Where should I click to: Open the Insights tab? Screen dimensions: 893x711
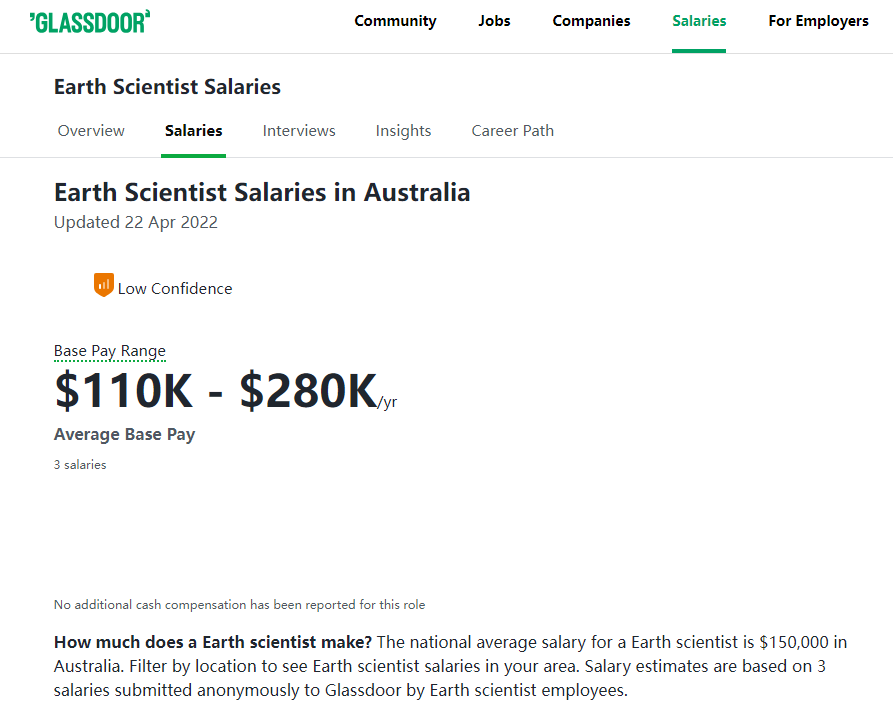pyautogui.click(x=403, y=131)
